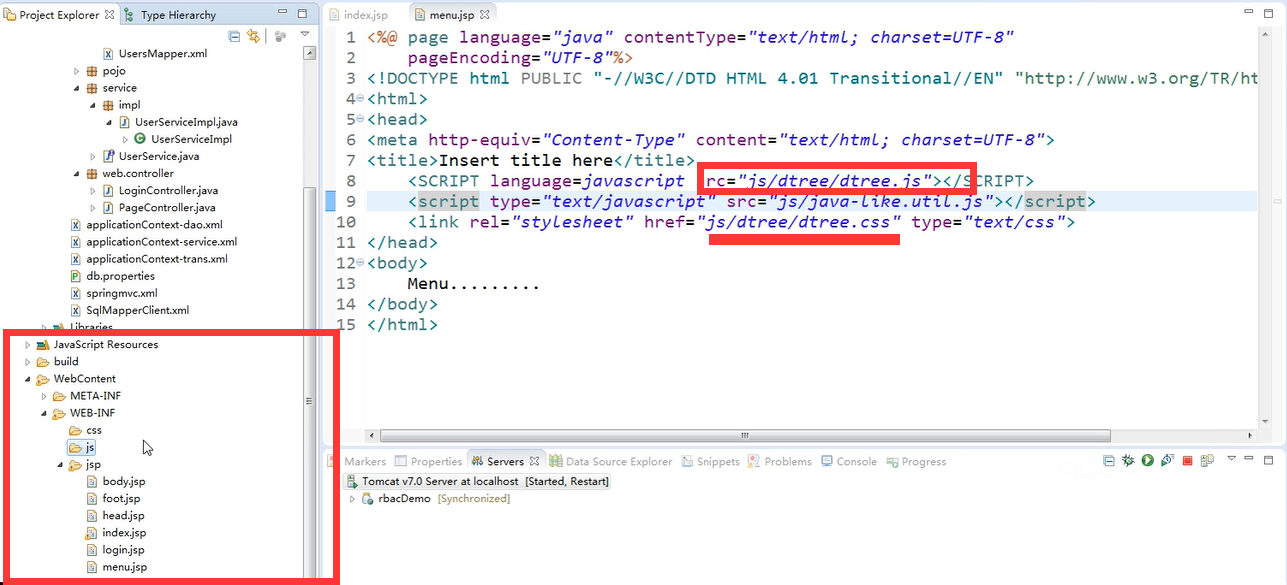Start the server in profile mode

pyautogui.click(x=1167, y=460)
